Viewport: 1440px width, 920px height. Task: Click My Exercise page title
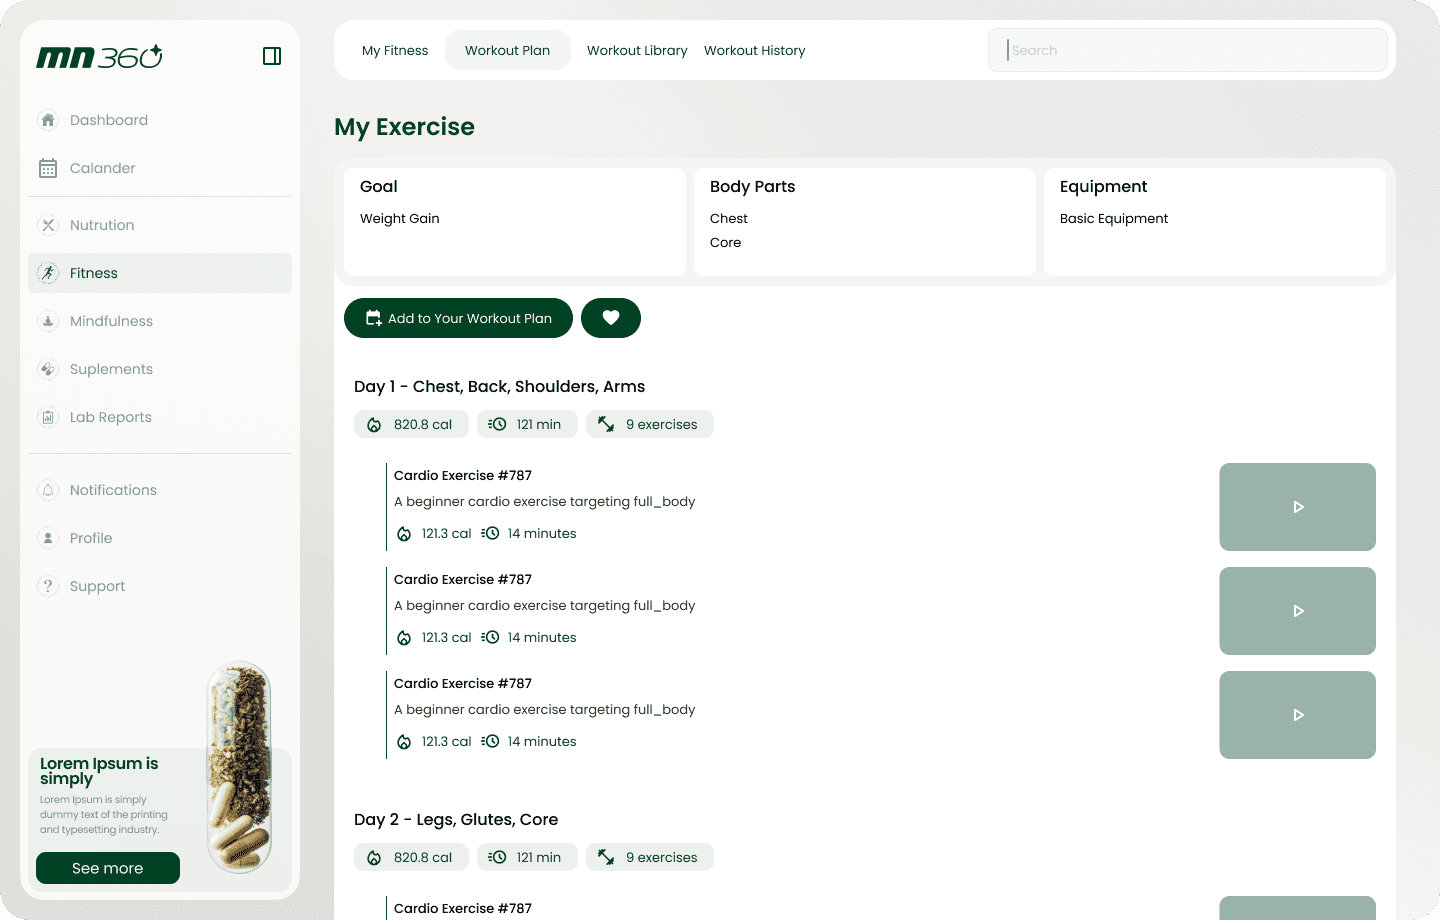(x=404, y=127)
